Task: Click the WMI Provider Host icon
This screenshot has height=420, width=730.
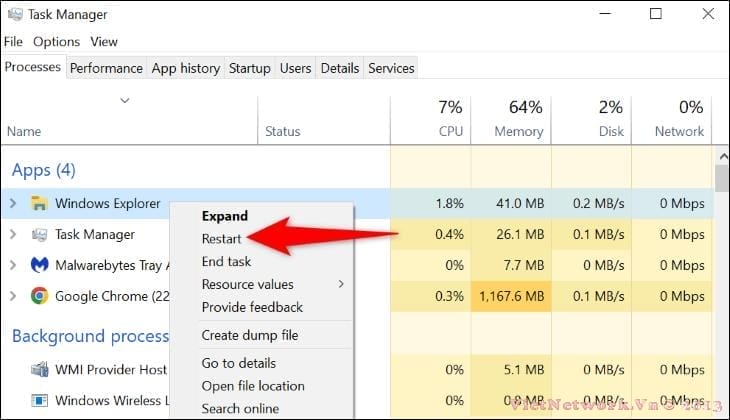Action: 40,370
